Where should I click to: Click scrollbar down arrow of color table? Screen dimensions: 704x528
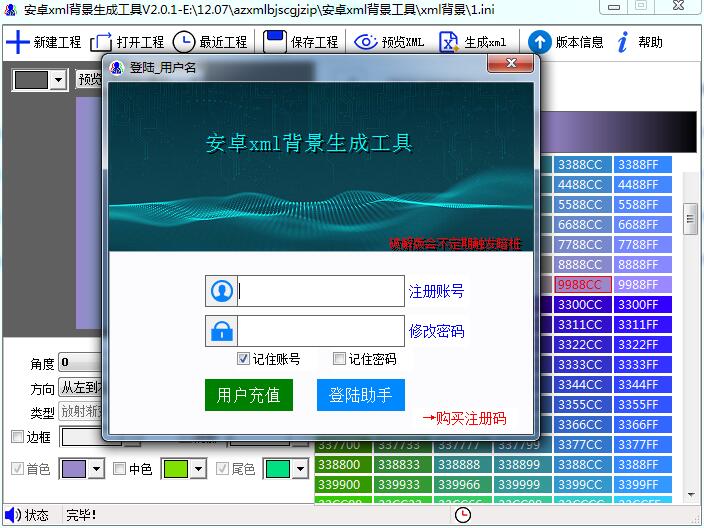coord(690,495)
